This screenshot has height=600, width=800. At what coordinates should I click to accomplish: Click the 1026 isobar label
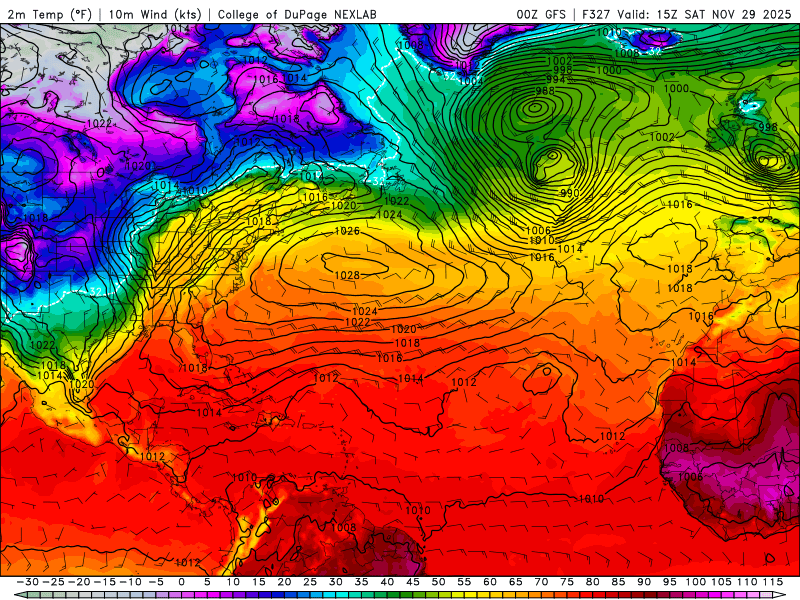(347, 231)
